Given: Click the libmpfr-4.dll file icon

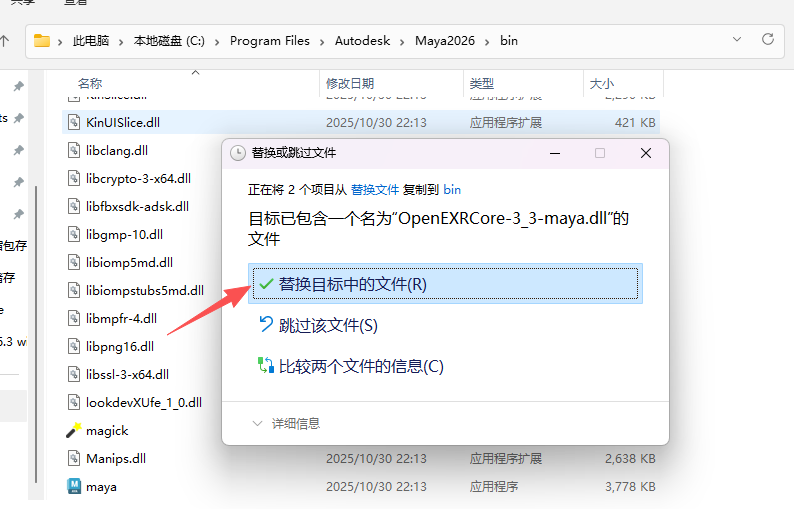Looking at the screenshot, I should tap(74, 318).
